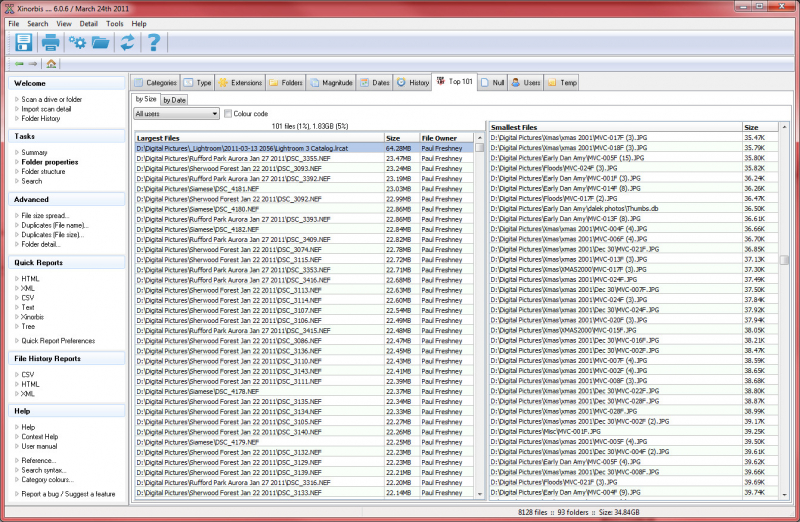This screenshot has height=522, width=800.
Task: Click the open folder toolbar icon
Action: 101,42
